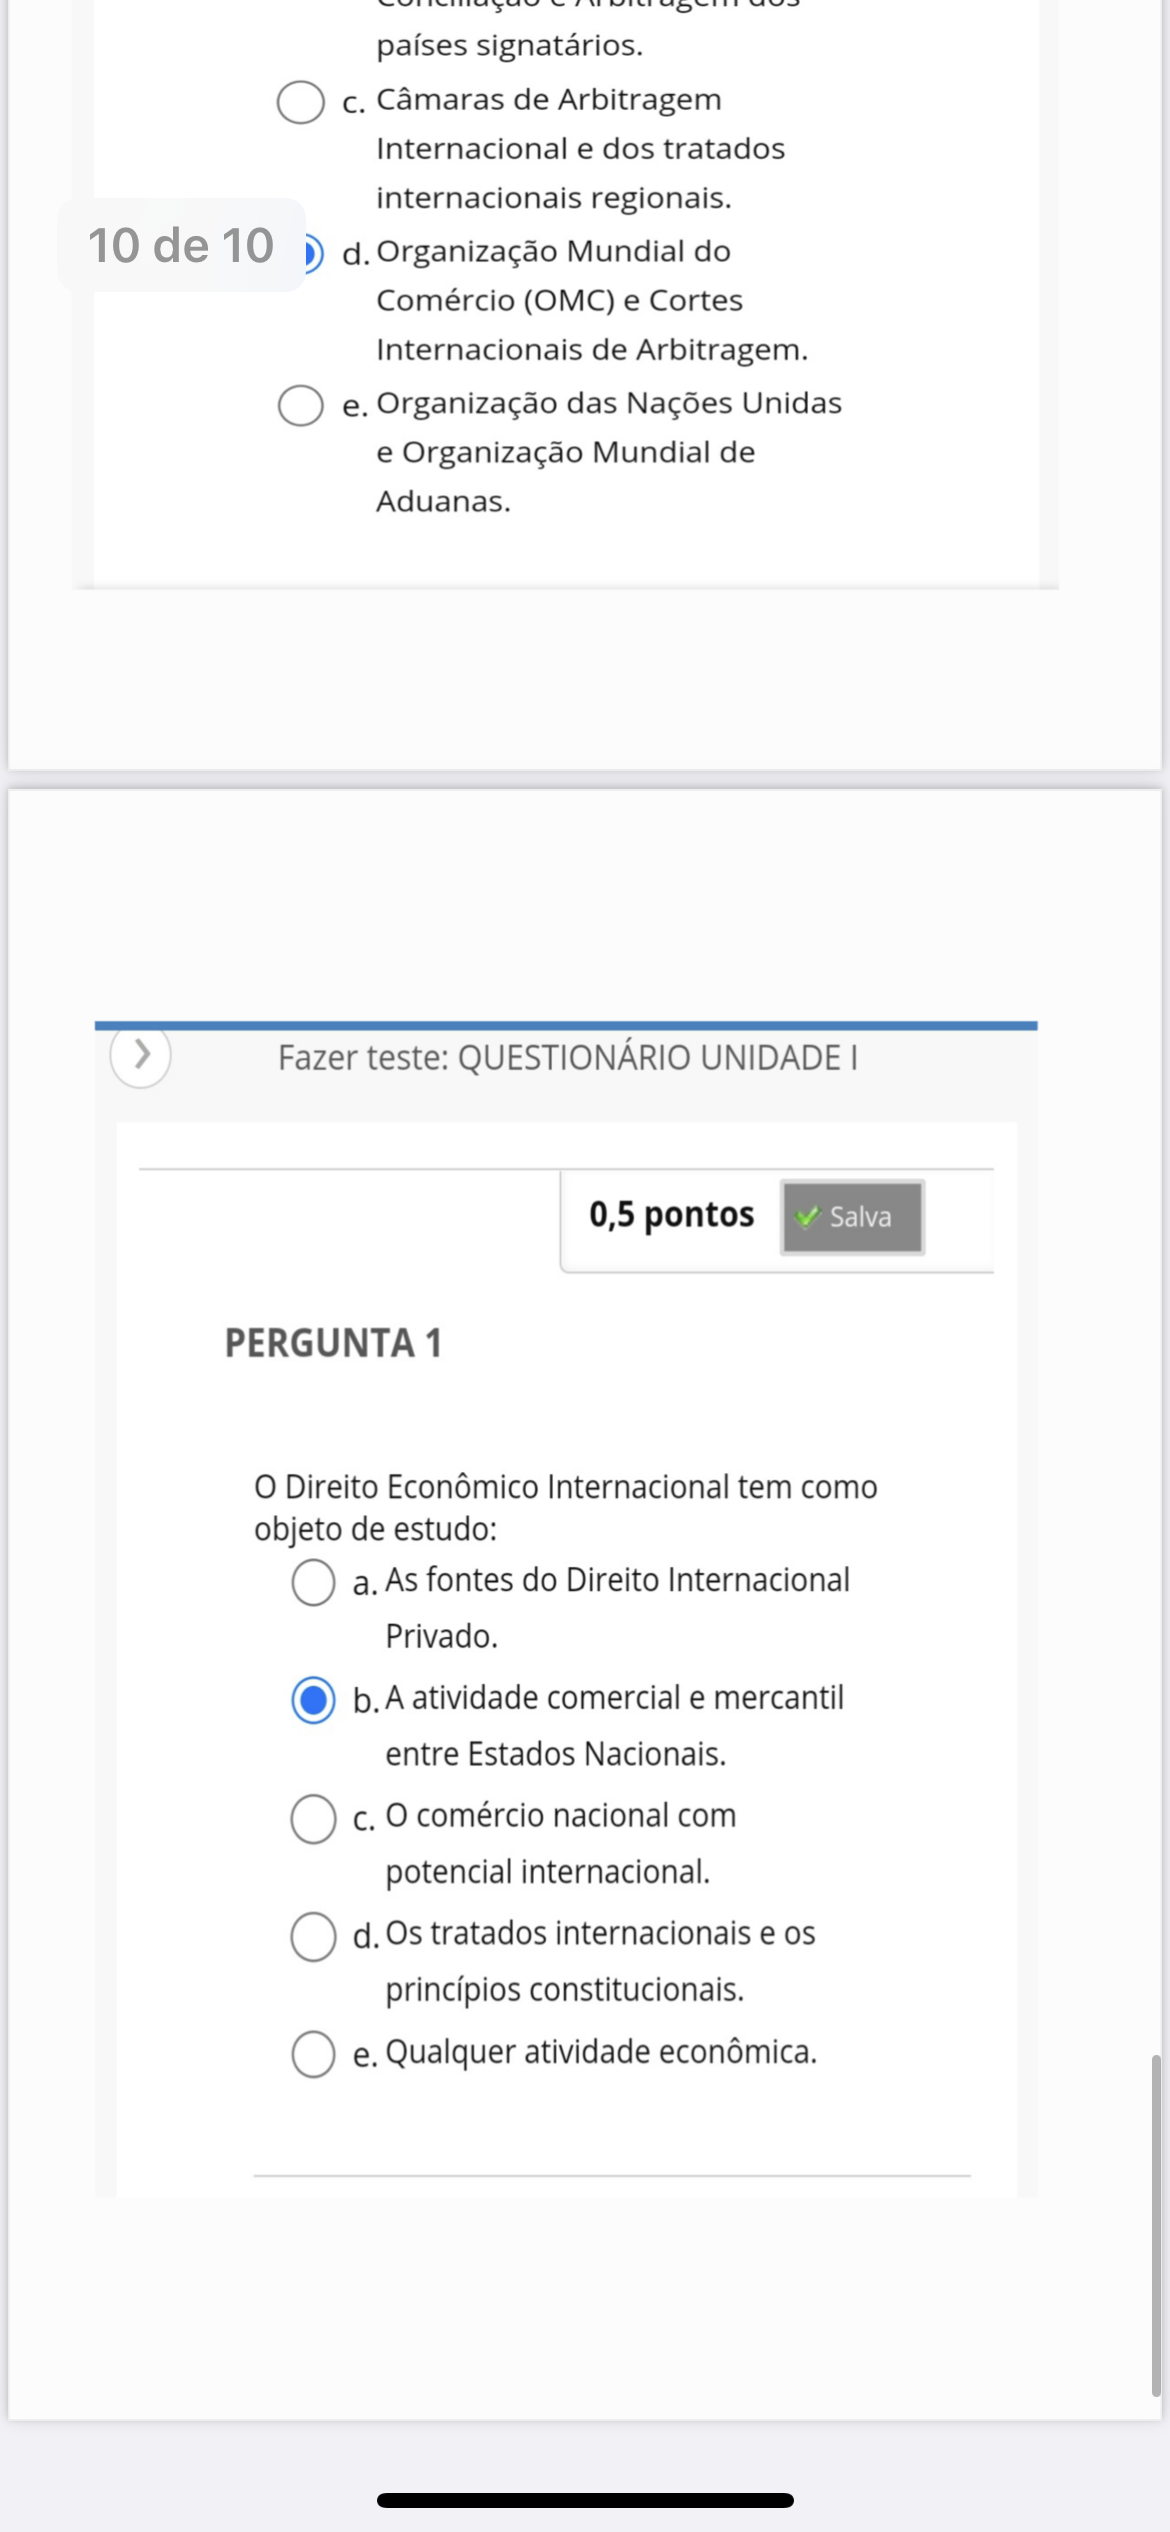Click the question text 'O Direito Econômico Internacional tem como'
This screenshot has height=2532, width=1170.
565,1487
